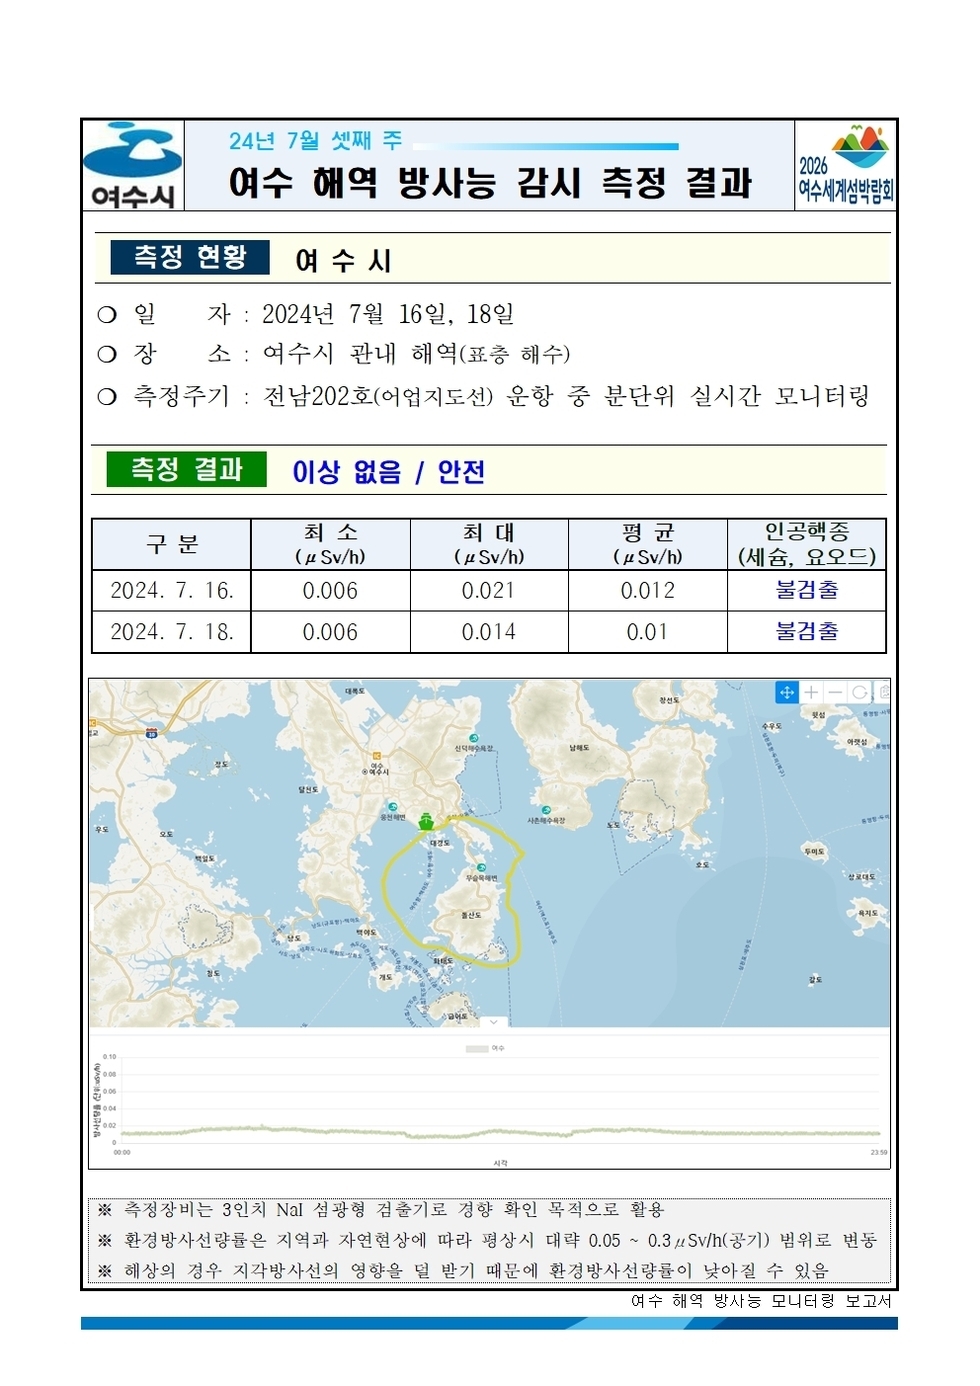The width and height of the screenshot is (980, 1386).
Task: Click the 불검출 result link
Action: point(805,592)
